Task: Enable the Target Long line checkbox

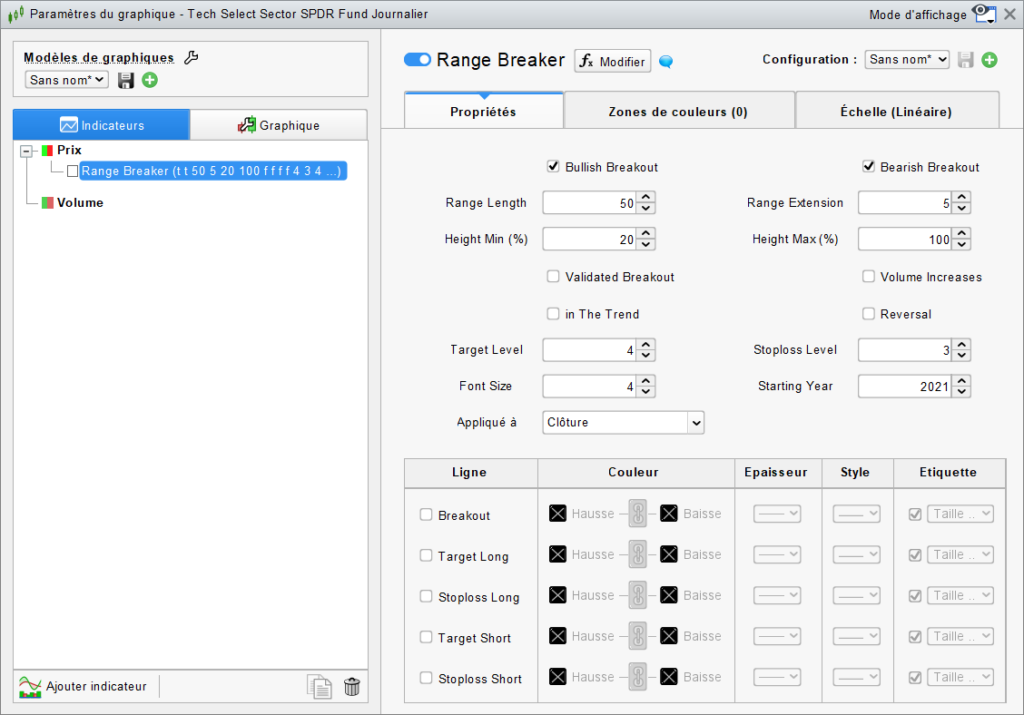Action: pos(426,555)
